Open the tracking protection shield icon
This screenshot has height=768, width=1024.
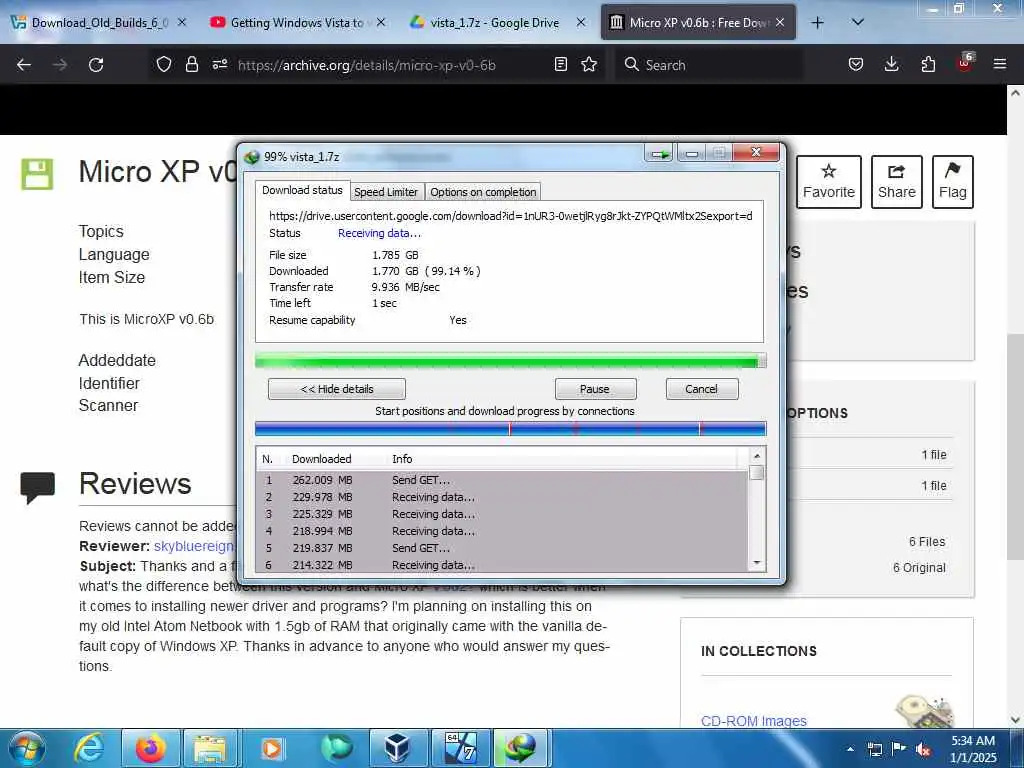[164, 65]
